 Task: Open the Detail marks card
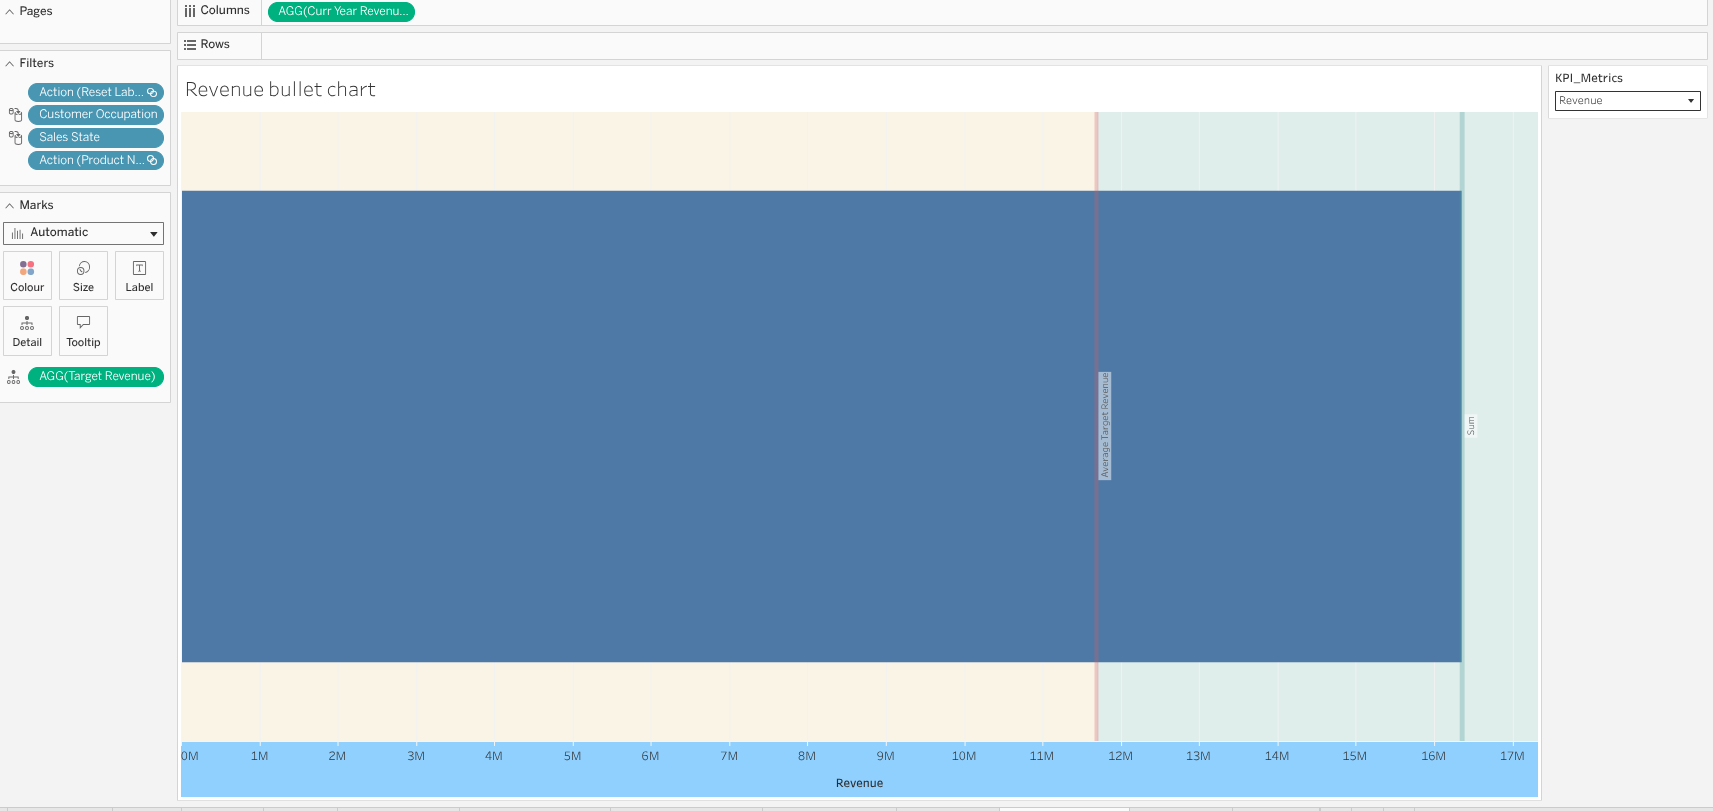pyautogui.click(x=27, y=331)
